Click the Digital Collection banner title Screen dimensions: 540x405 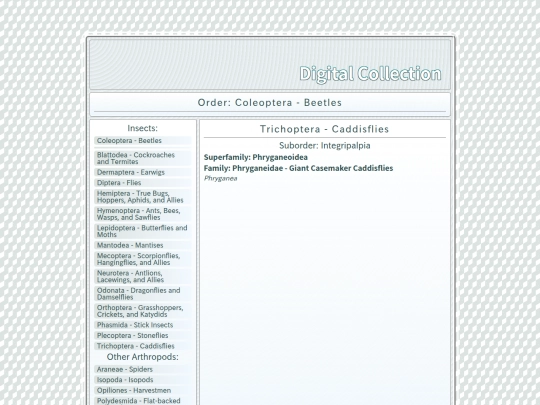(370, 74)
